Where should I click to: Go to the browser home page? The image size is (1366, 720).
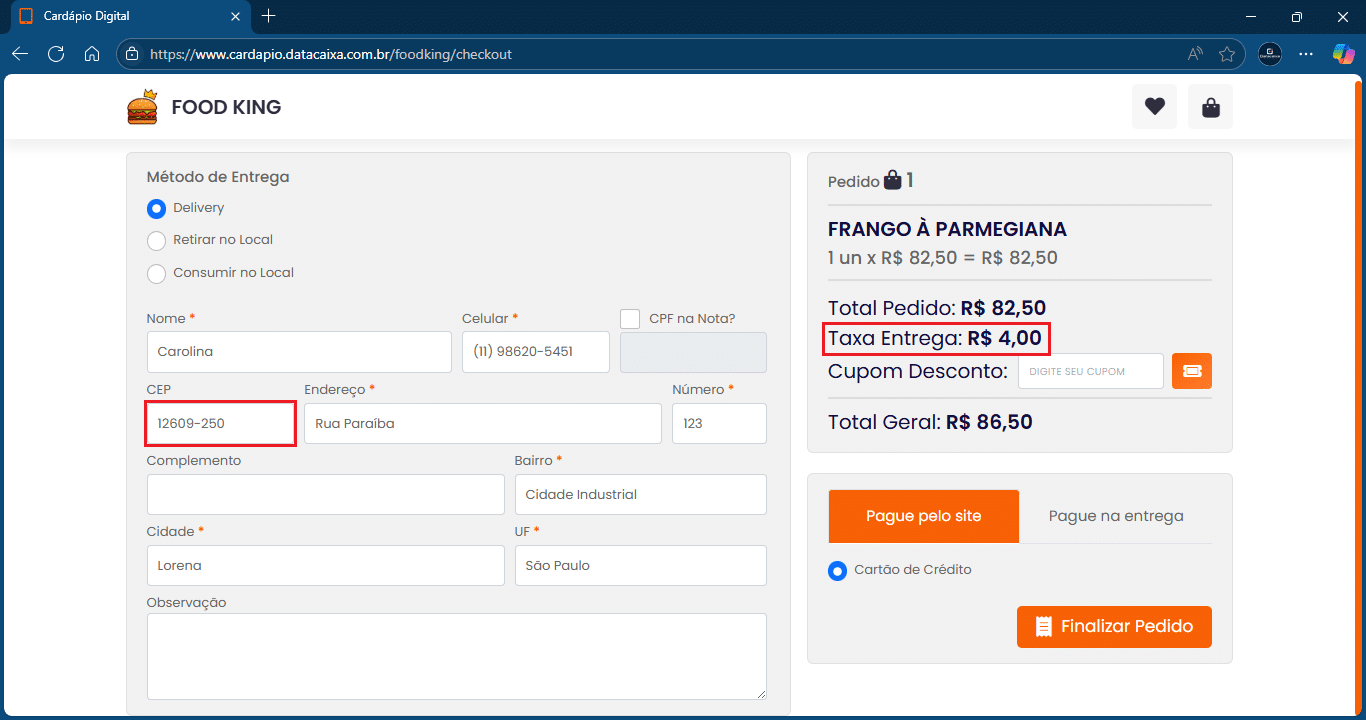(x=92, y=54)
